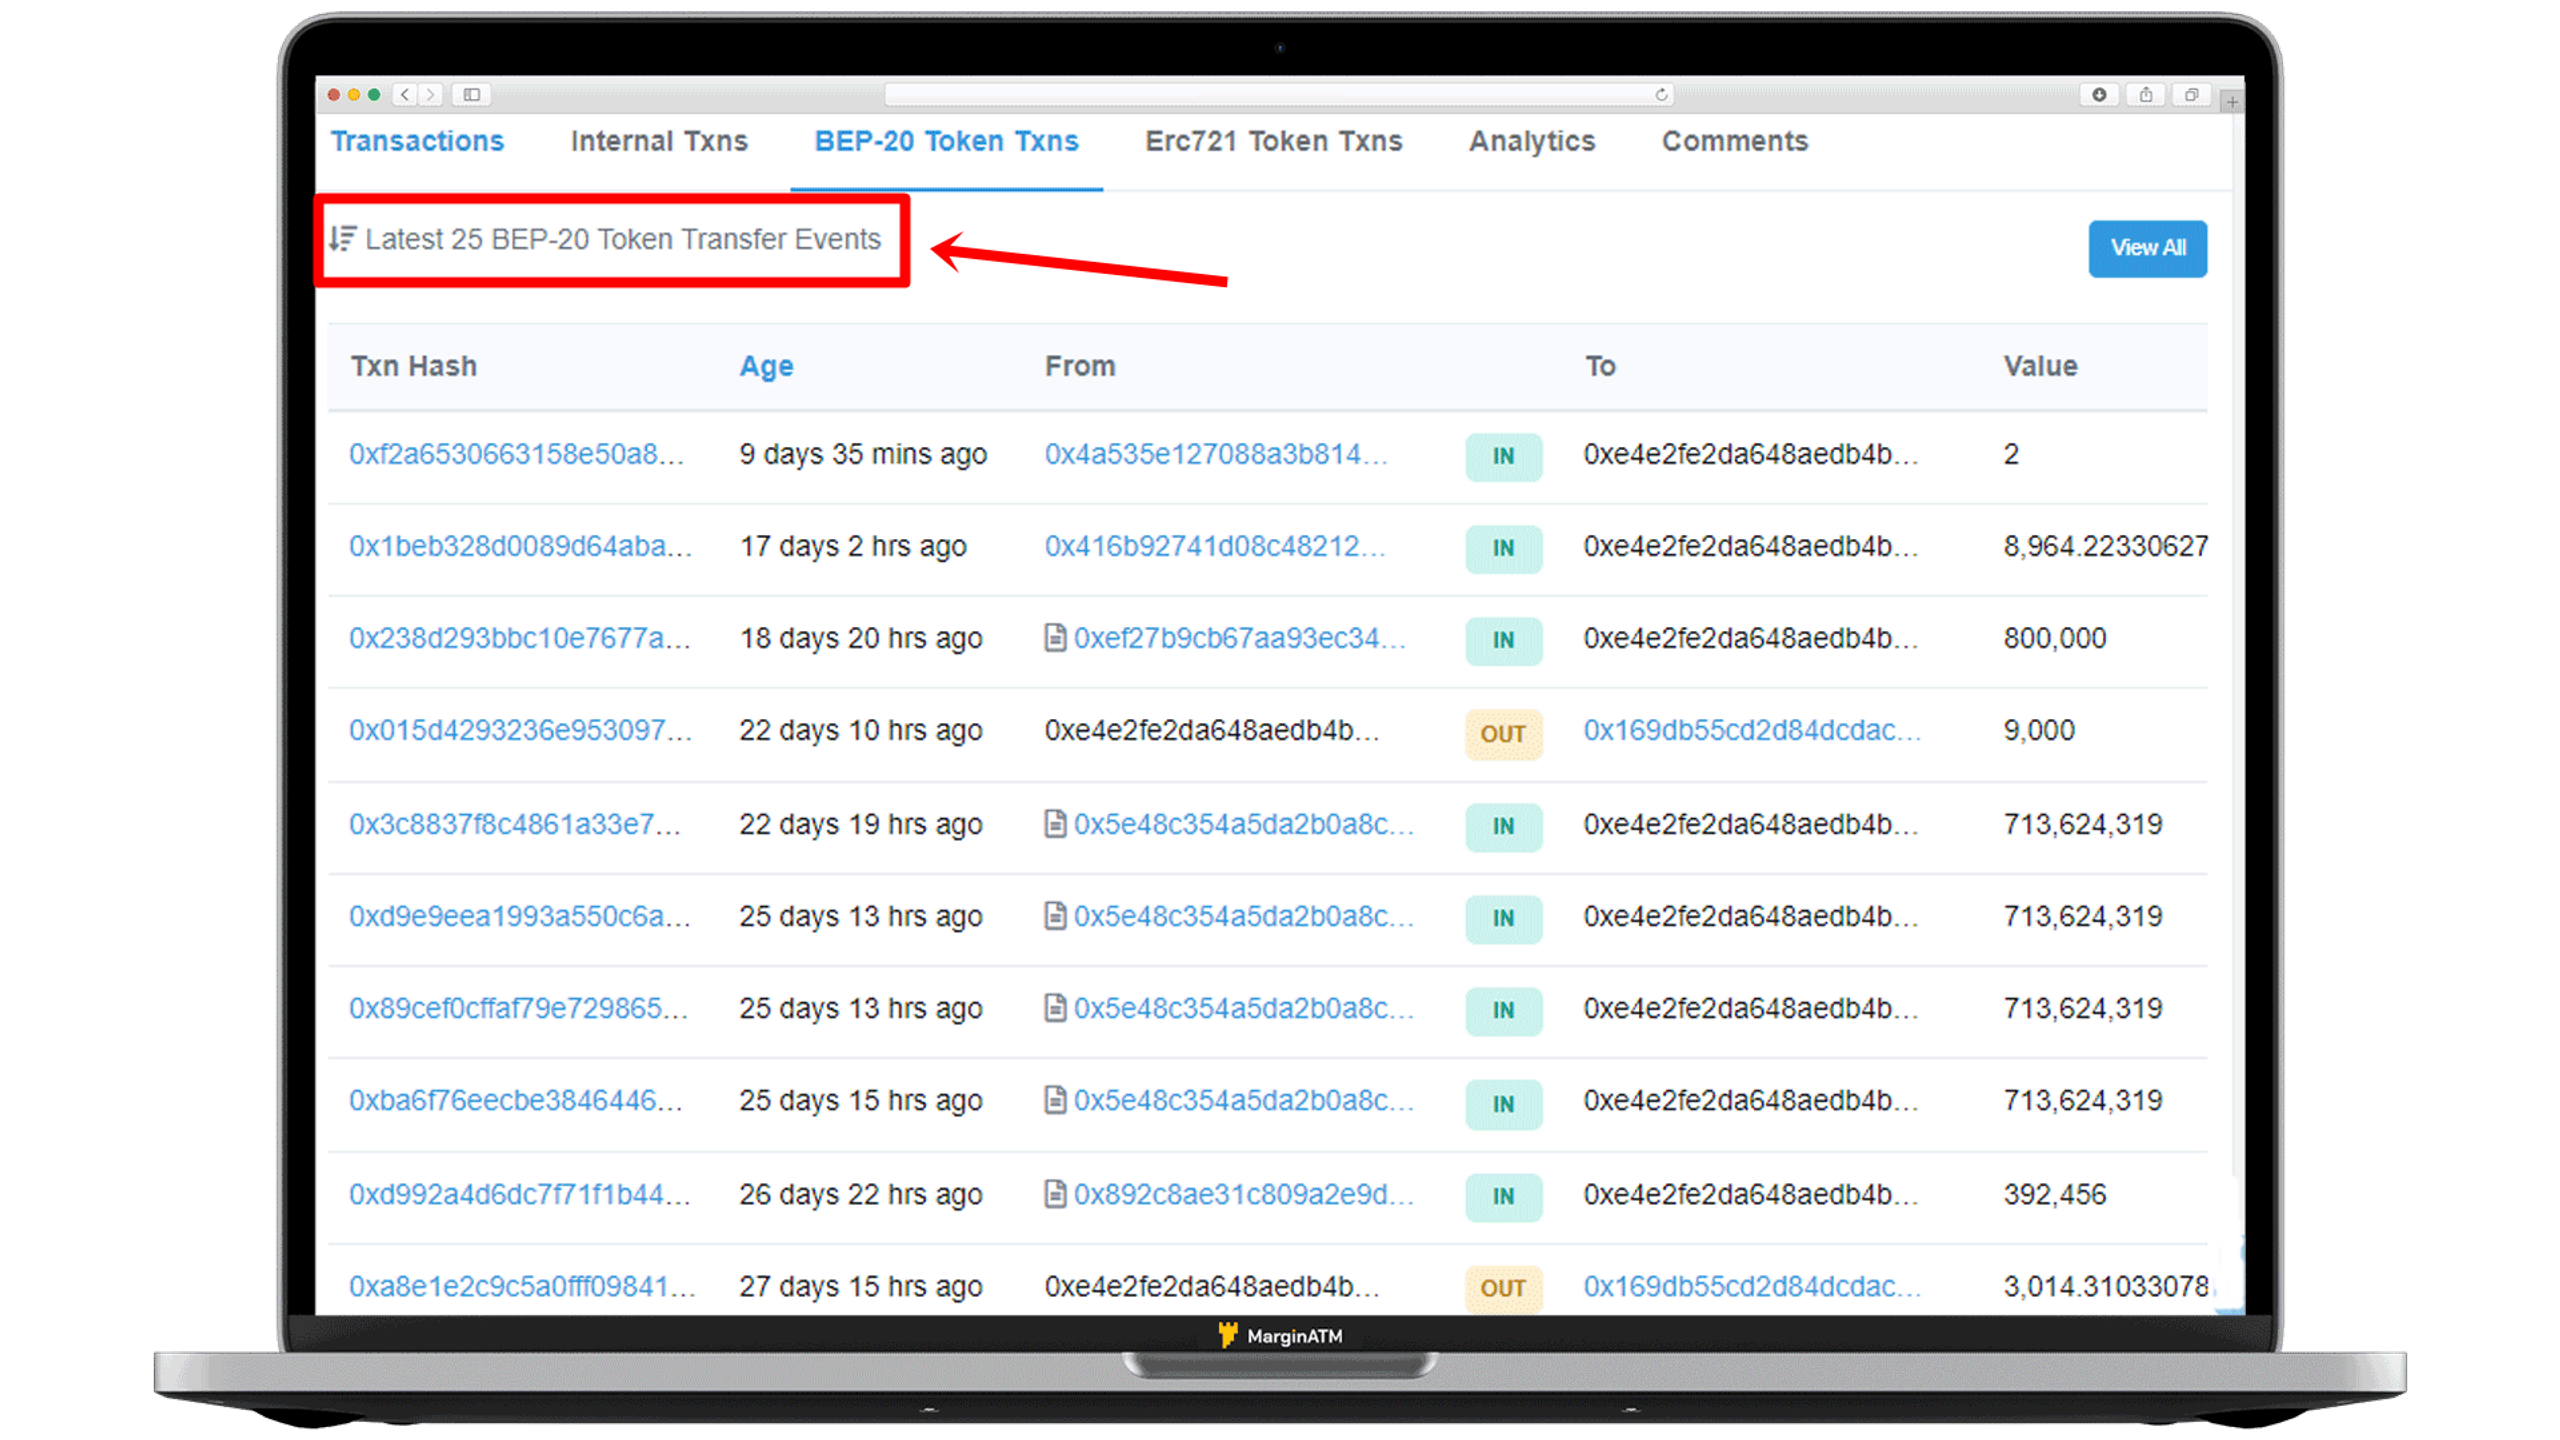Click the OUT badge in 22 days 10 hrs row

click(x=1502, y=734)
